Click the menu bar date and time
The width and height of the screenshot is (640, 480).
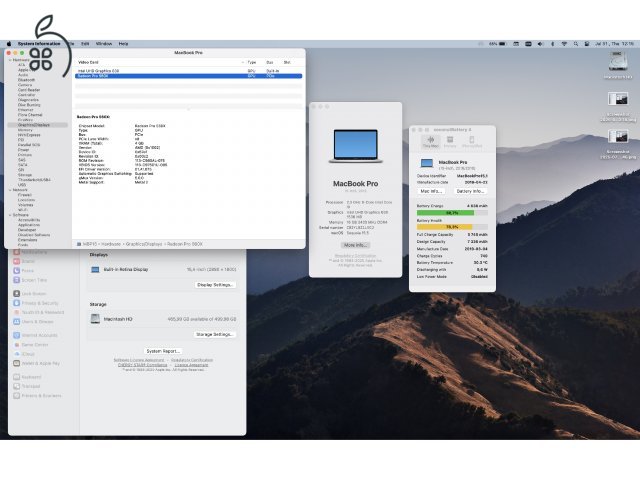(x=614, y=44)
